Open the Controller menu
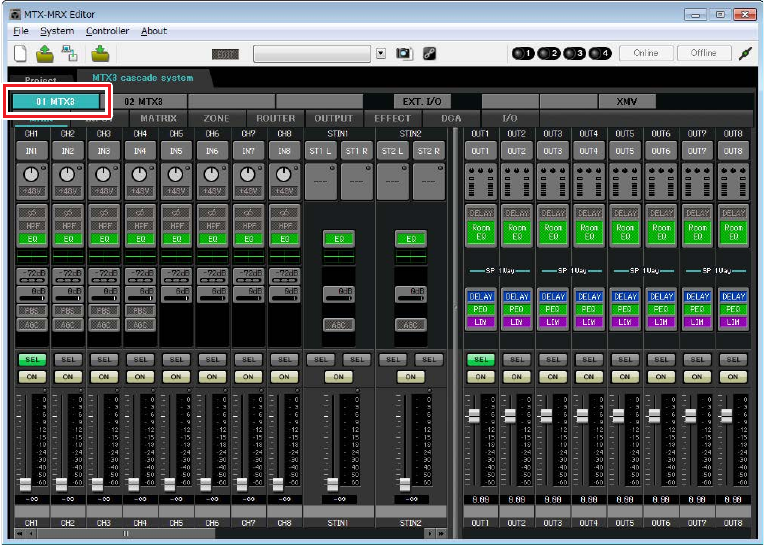Viewport: 764px width, 545px height. pyautogui.click(x=107, y=31)
